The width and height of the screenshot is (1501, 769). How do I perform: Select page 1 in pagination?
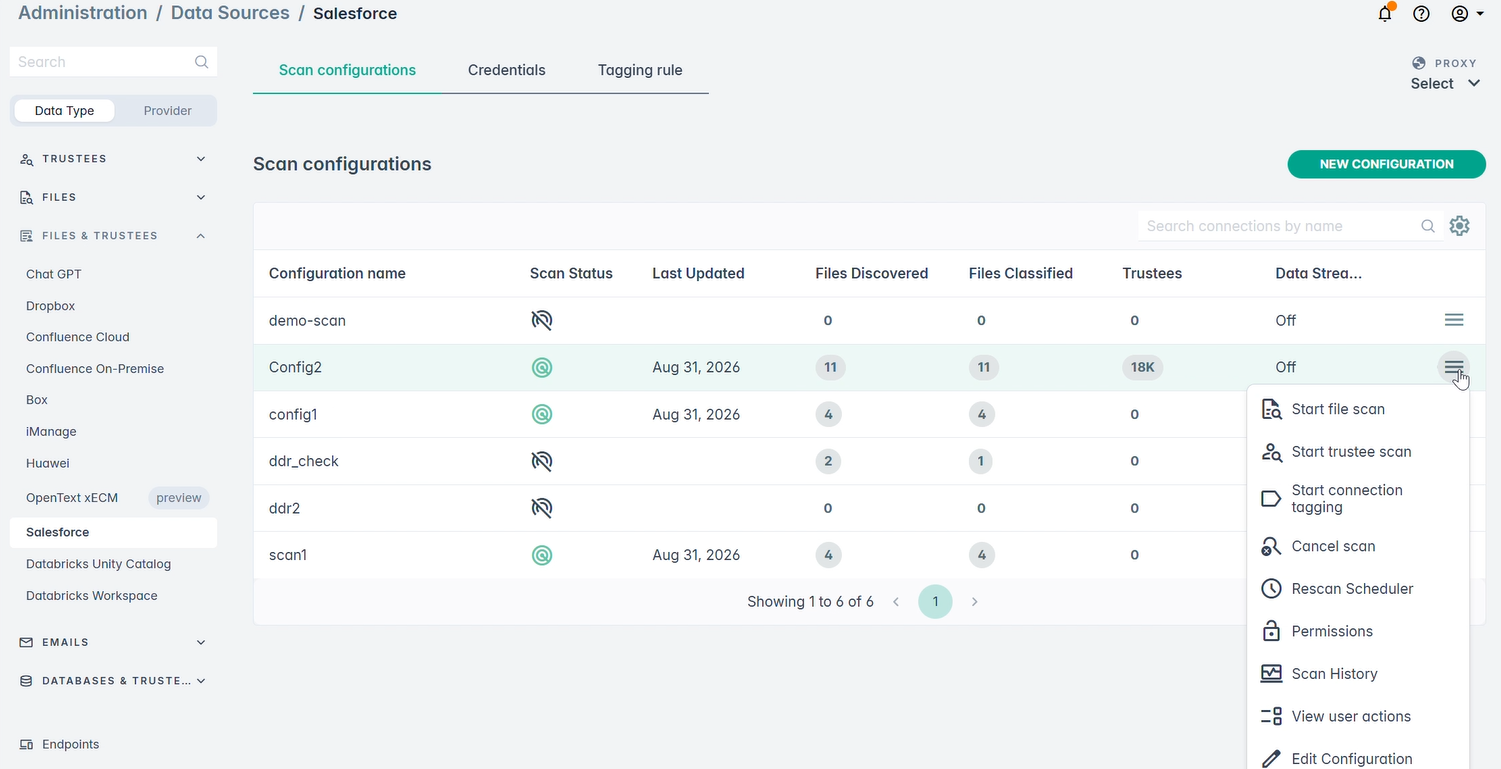point(935,602)
